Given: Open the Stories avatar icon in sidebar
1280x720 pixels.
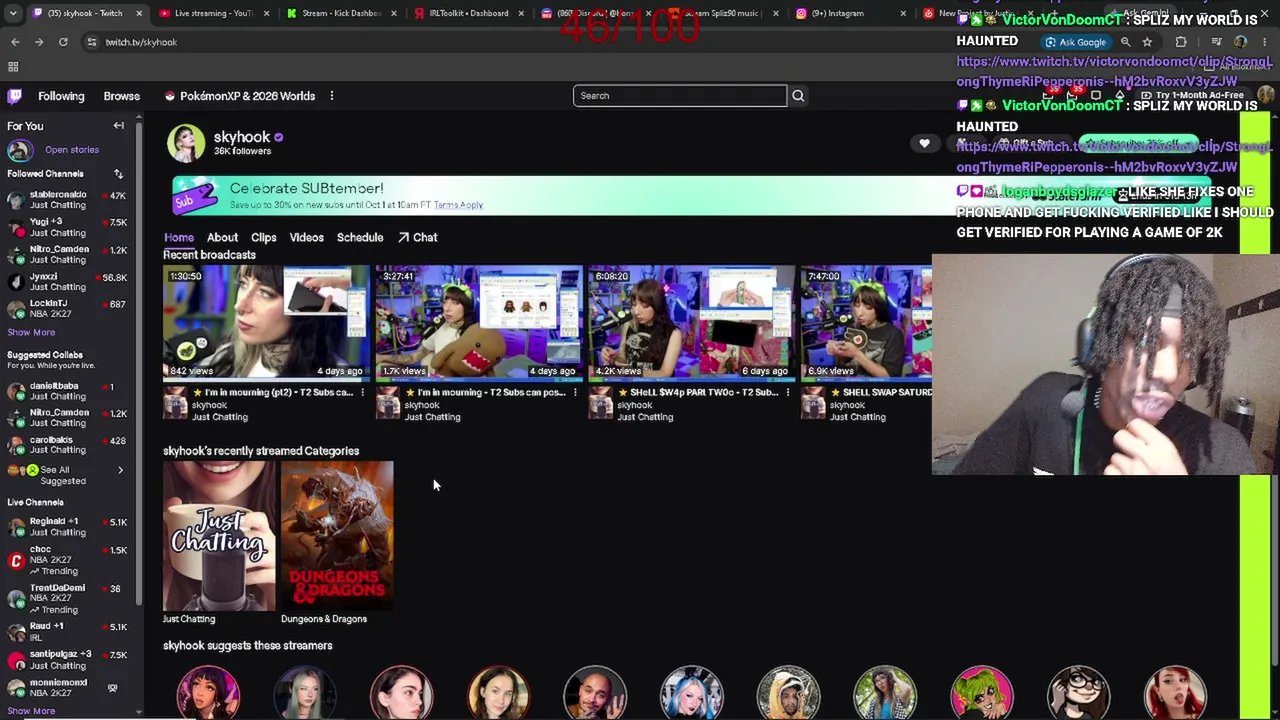Looking at the screenshot, I should 18,150.
